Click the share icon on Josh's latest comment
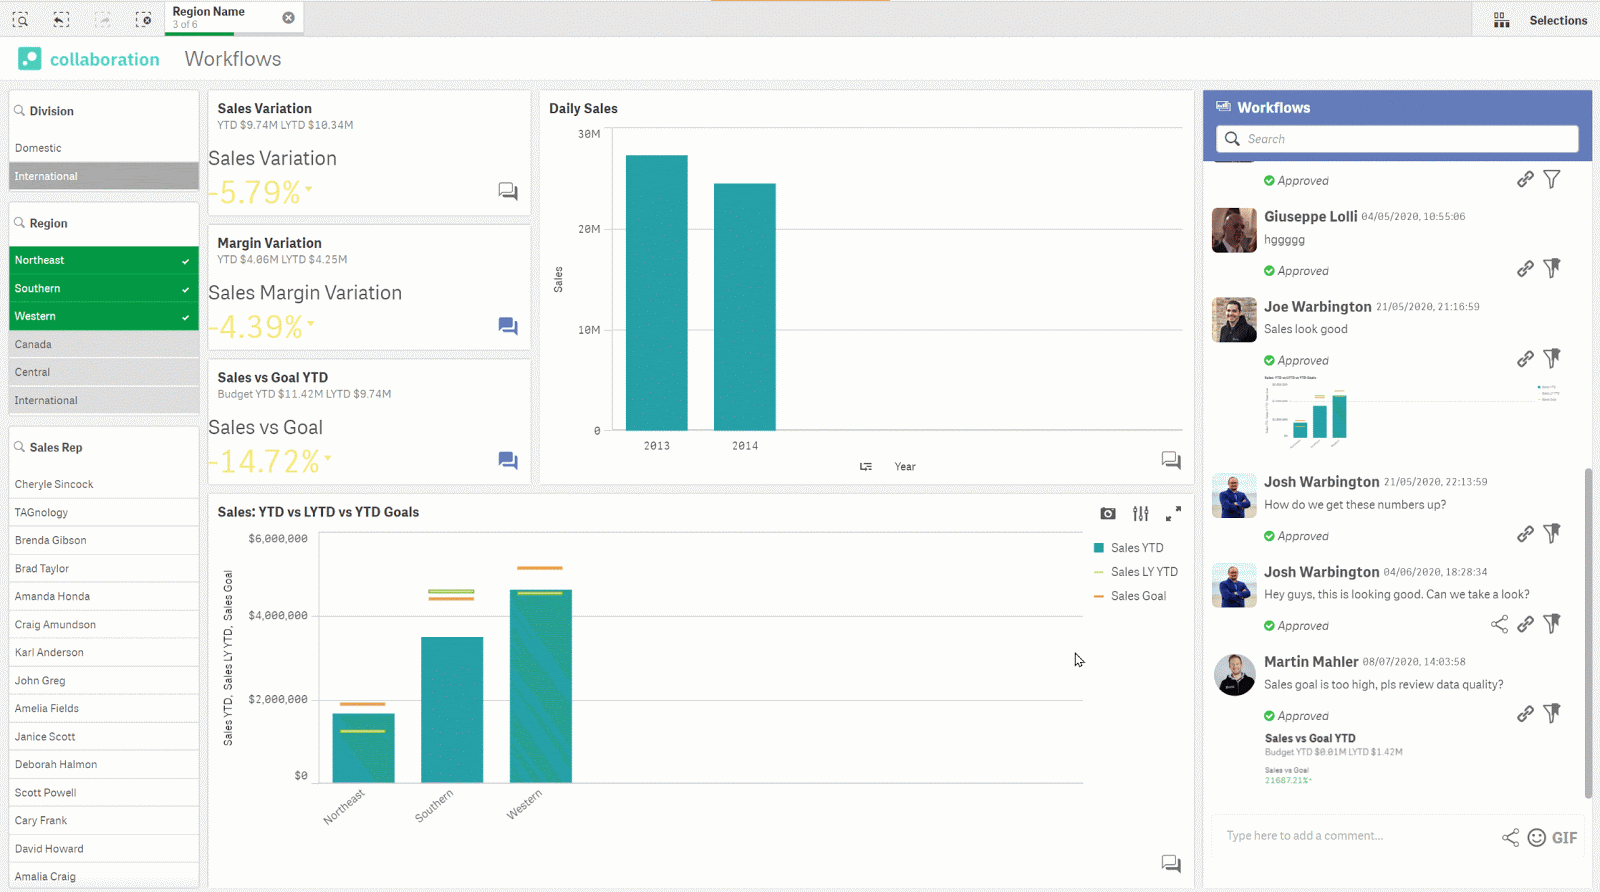 coord(1499,624)
